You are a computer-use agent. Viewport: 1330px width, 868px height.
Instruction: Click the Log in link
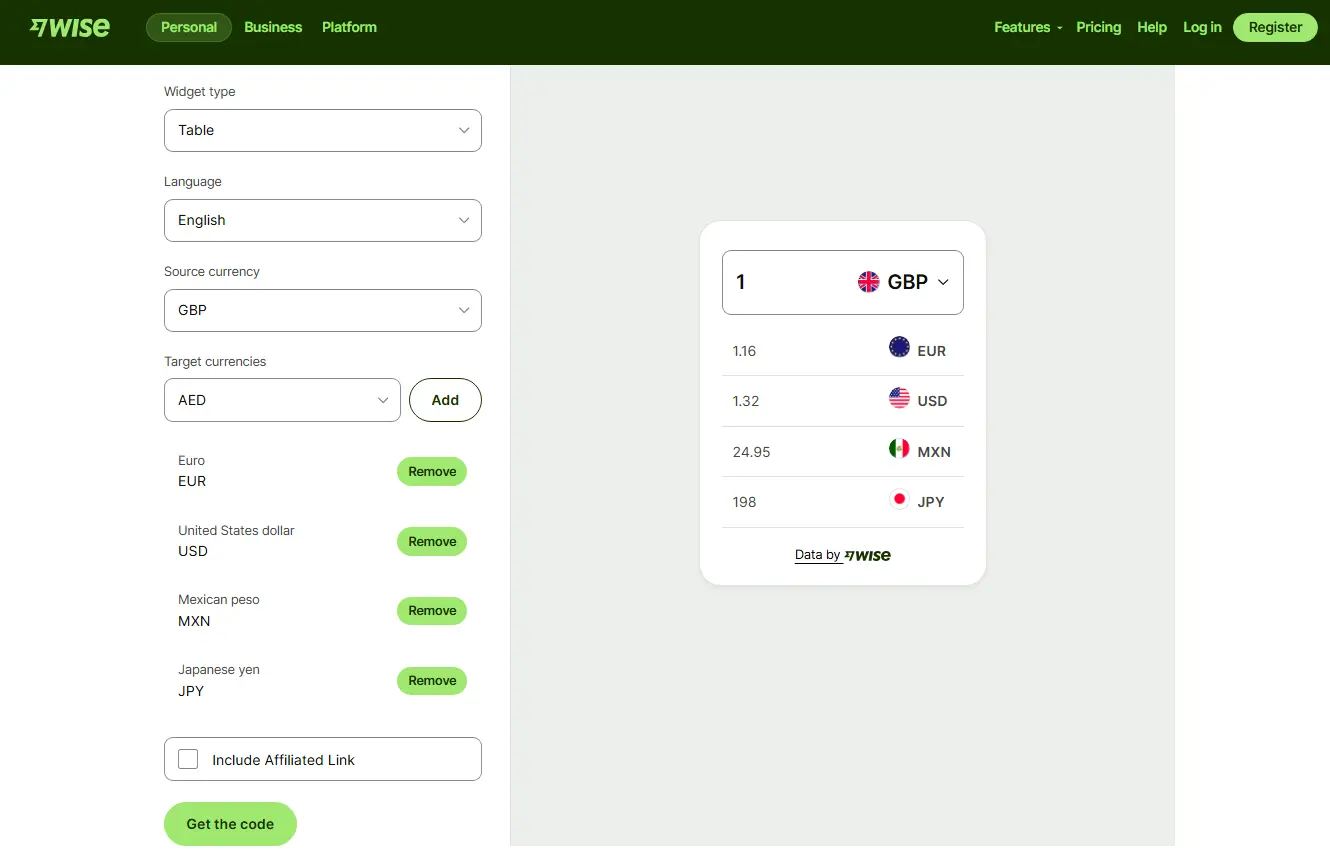(1202, 27)
